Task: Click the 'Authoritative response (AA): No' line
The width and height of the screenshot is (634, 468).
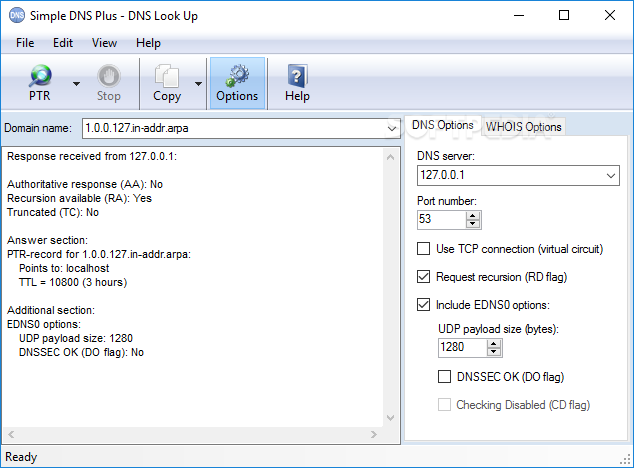Action: coord(85,184)
